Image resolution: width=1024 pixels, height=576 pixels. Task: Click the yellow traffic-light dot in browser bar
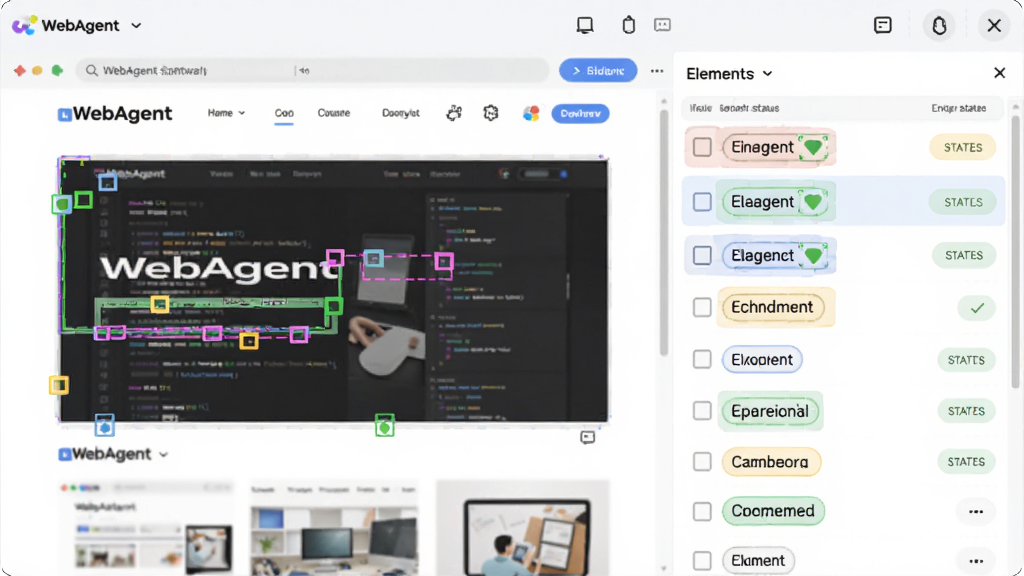[37, 71]
